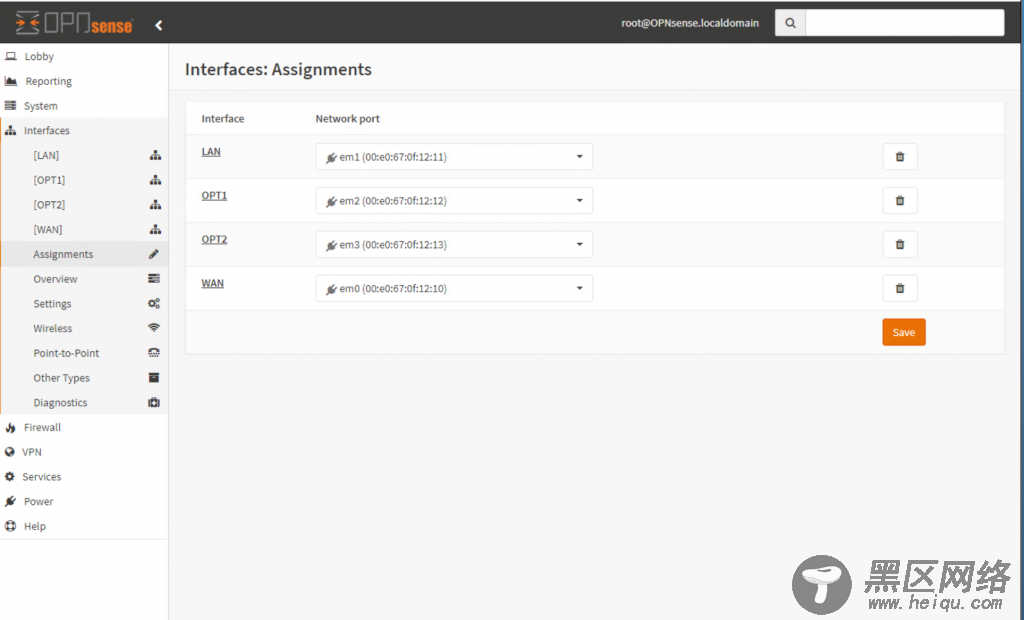Open the LAN interface link
Image resolution: width=1024 pixels, height=620 pixels.
click(211, 152)
